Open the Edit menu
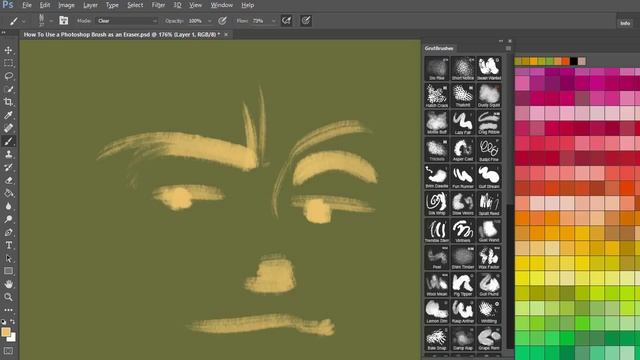The width and height of the screenshot is (640, 360). [45, 5]
